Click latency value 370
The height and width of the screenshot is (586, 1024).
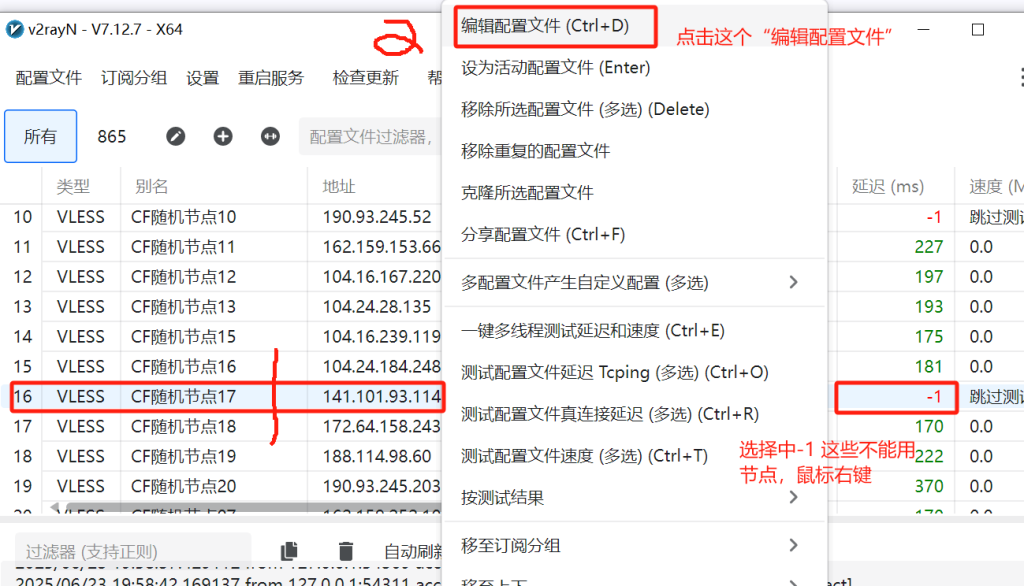point(929,486)
